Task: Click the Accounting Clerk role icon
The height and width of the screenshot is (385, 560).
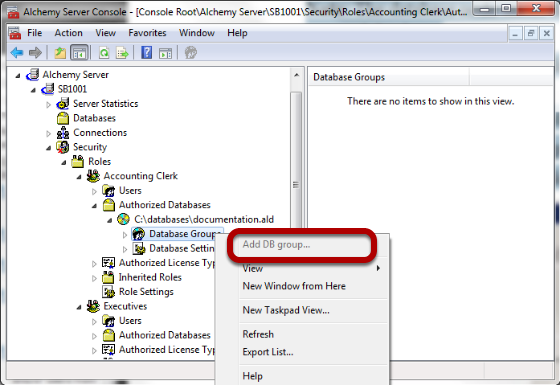Action: [93, 176]
